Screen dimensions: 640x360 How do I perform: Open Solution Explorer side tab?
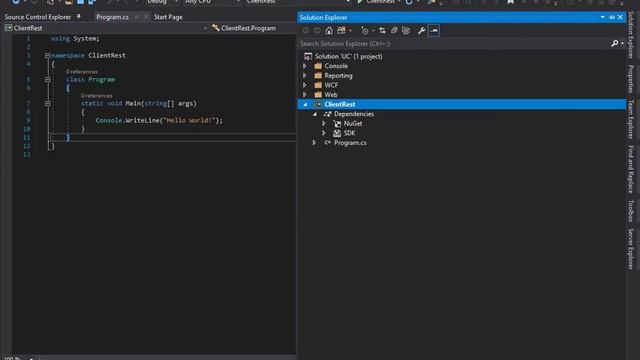point(631,35)
